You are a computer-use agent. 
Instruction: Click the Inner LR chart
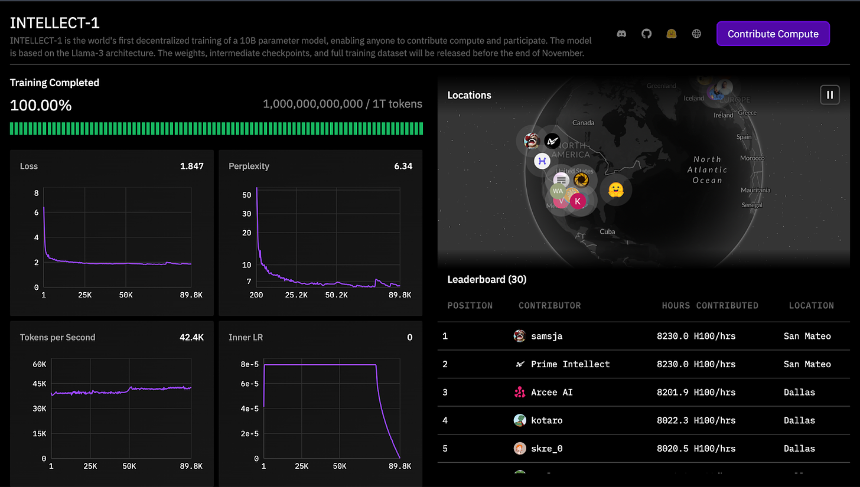pos(320,403)
